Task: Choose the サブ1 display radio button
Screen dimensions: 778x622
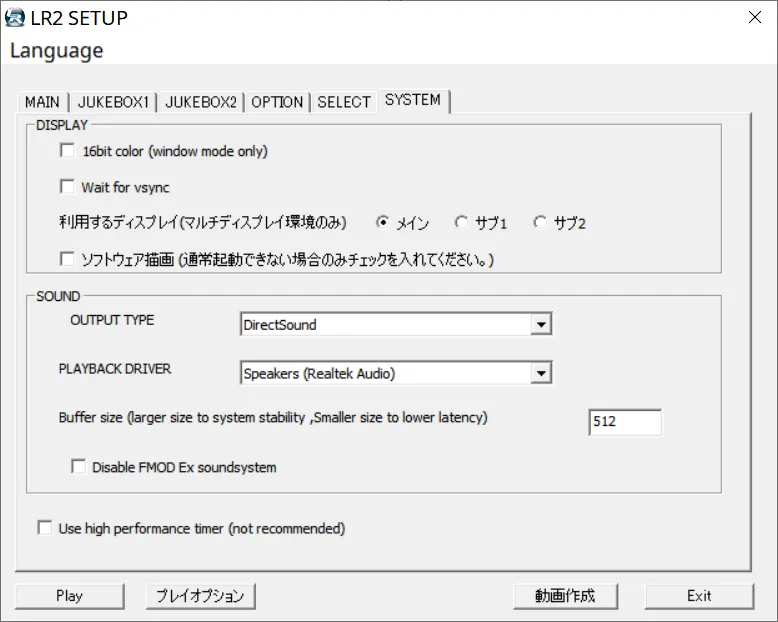Action: click(461, 222)
